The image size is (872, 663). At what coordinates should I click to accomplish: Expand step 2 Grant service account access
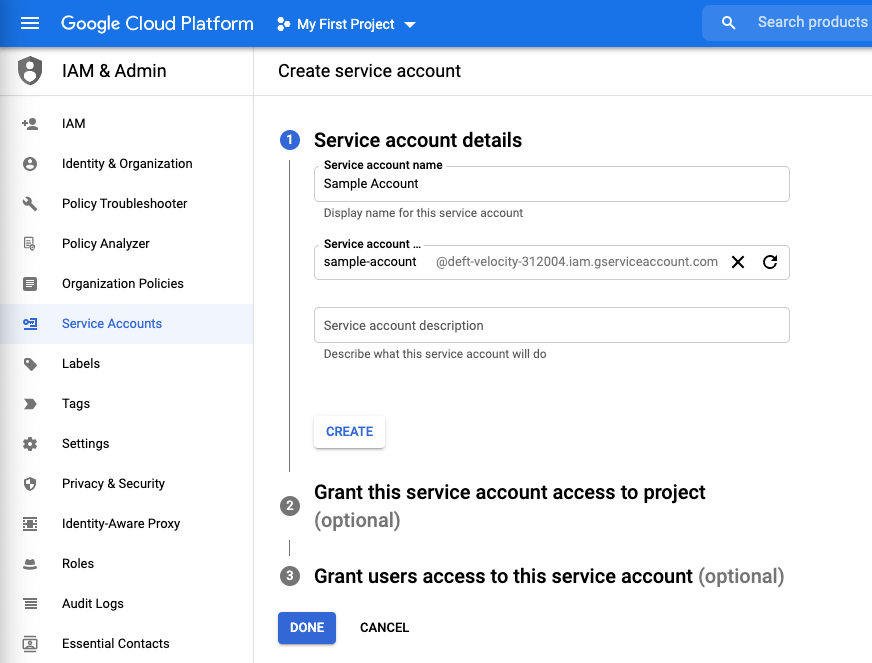(x=509, y=493)
